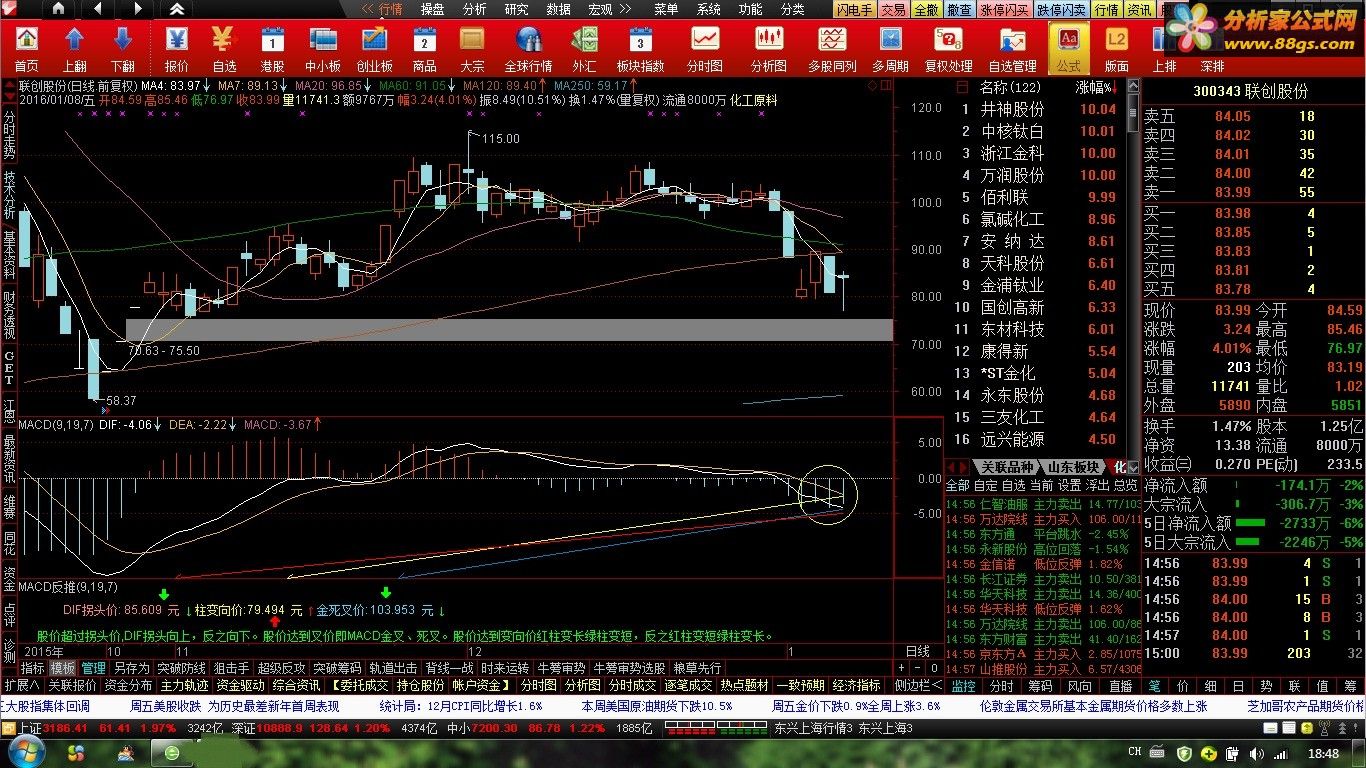Viewport: 1366px width, 768px height.
Task: Open the 主力轨迹 bottom tab
Action: pos(184,685)
